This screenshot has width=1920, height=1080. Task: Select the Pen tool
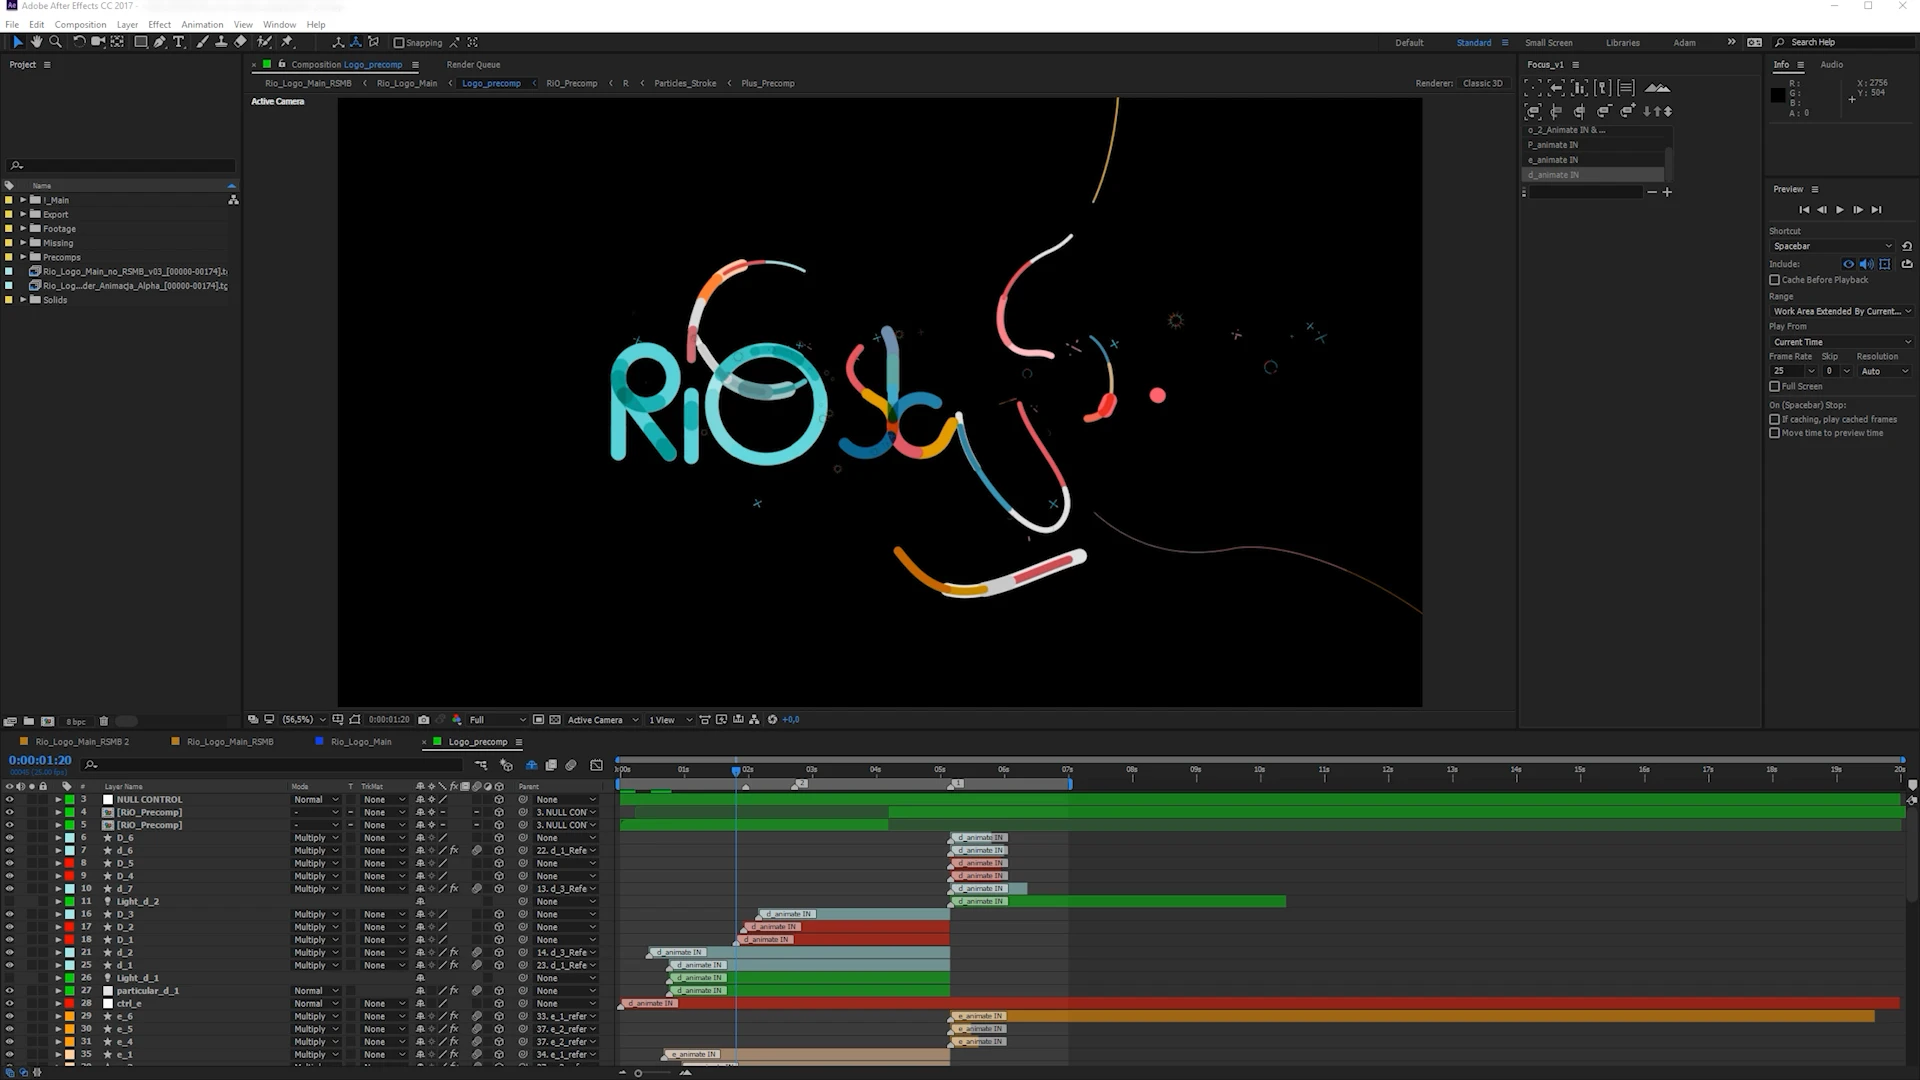(160, 42)
